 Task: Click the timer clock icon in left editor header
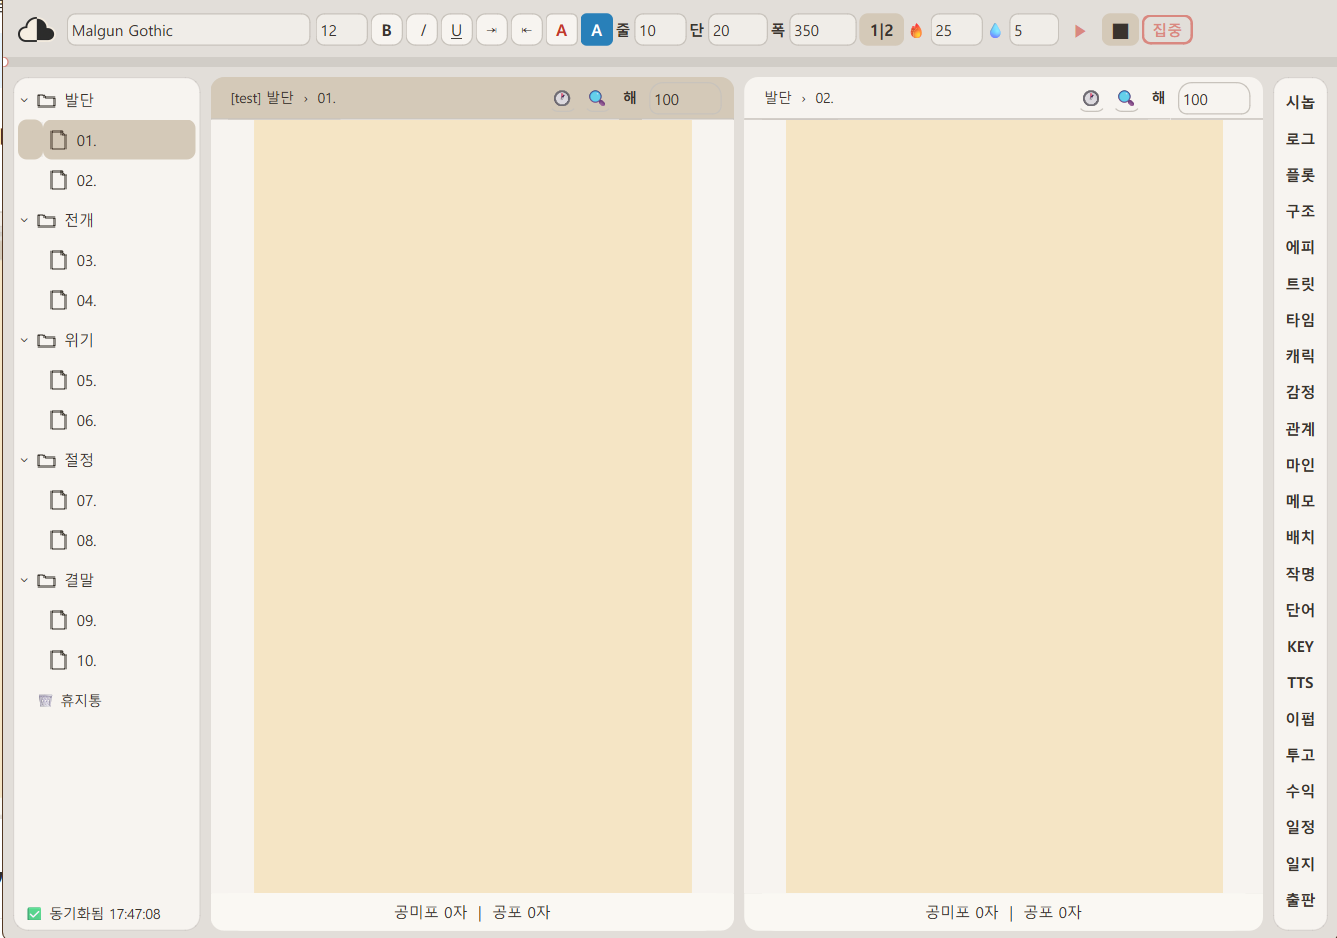click(x=562, y=98)
